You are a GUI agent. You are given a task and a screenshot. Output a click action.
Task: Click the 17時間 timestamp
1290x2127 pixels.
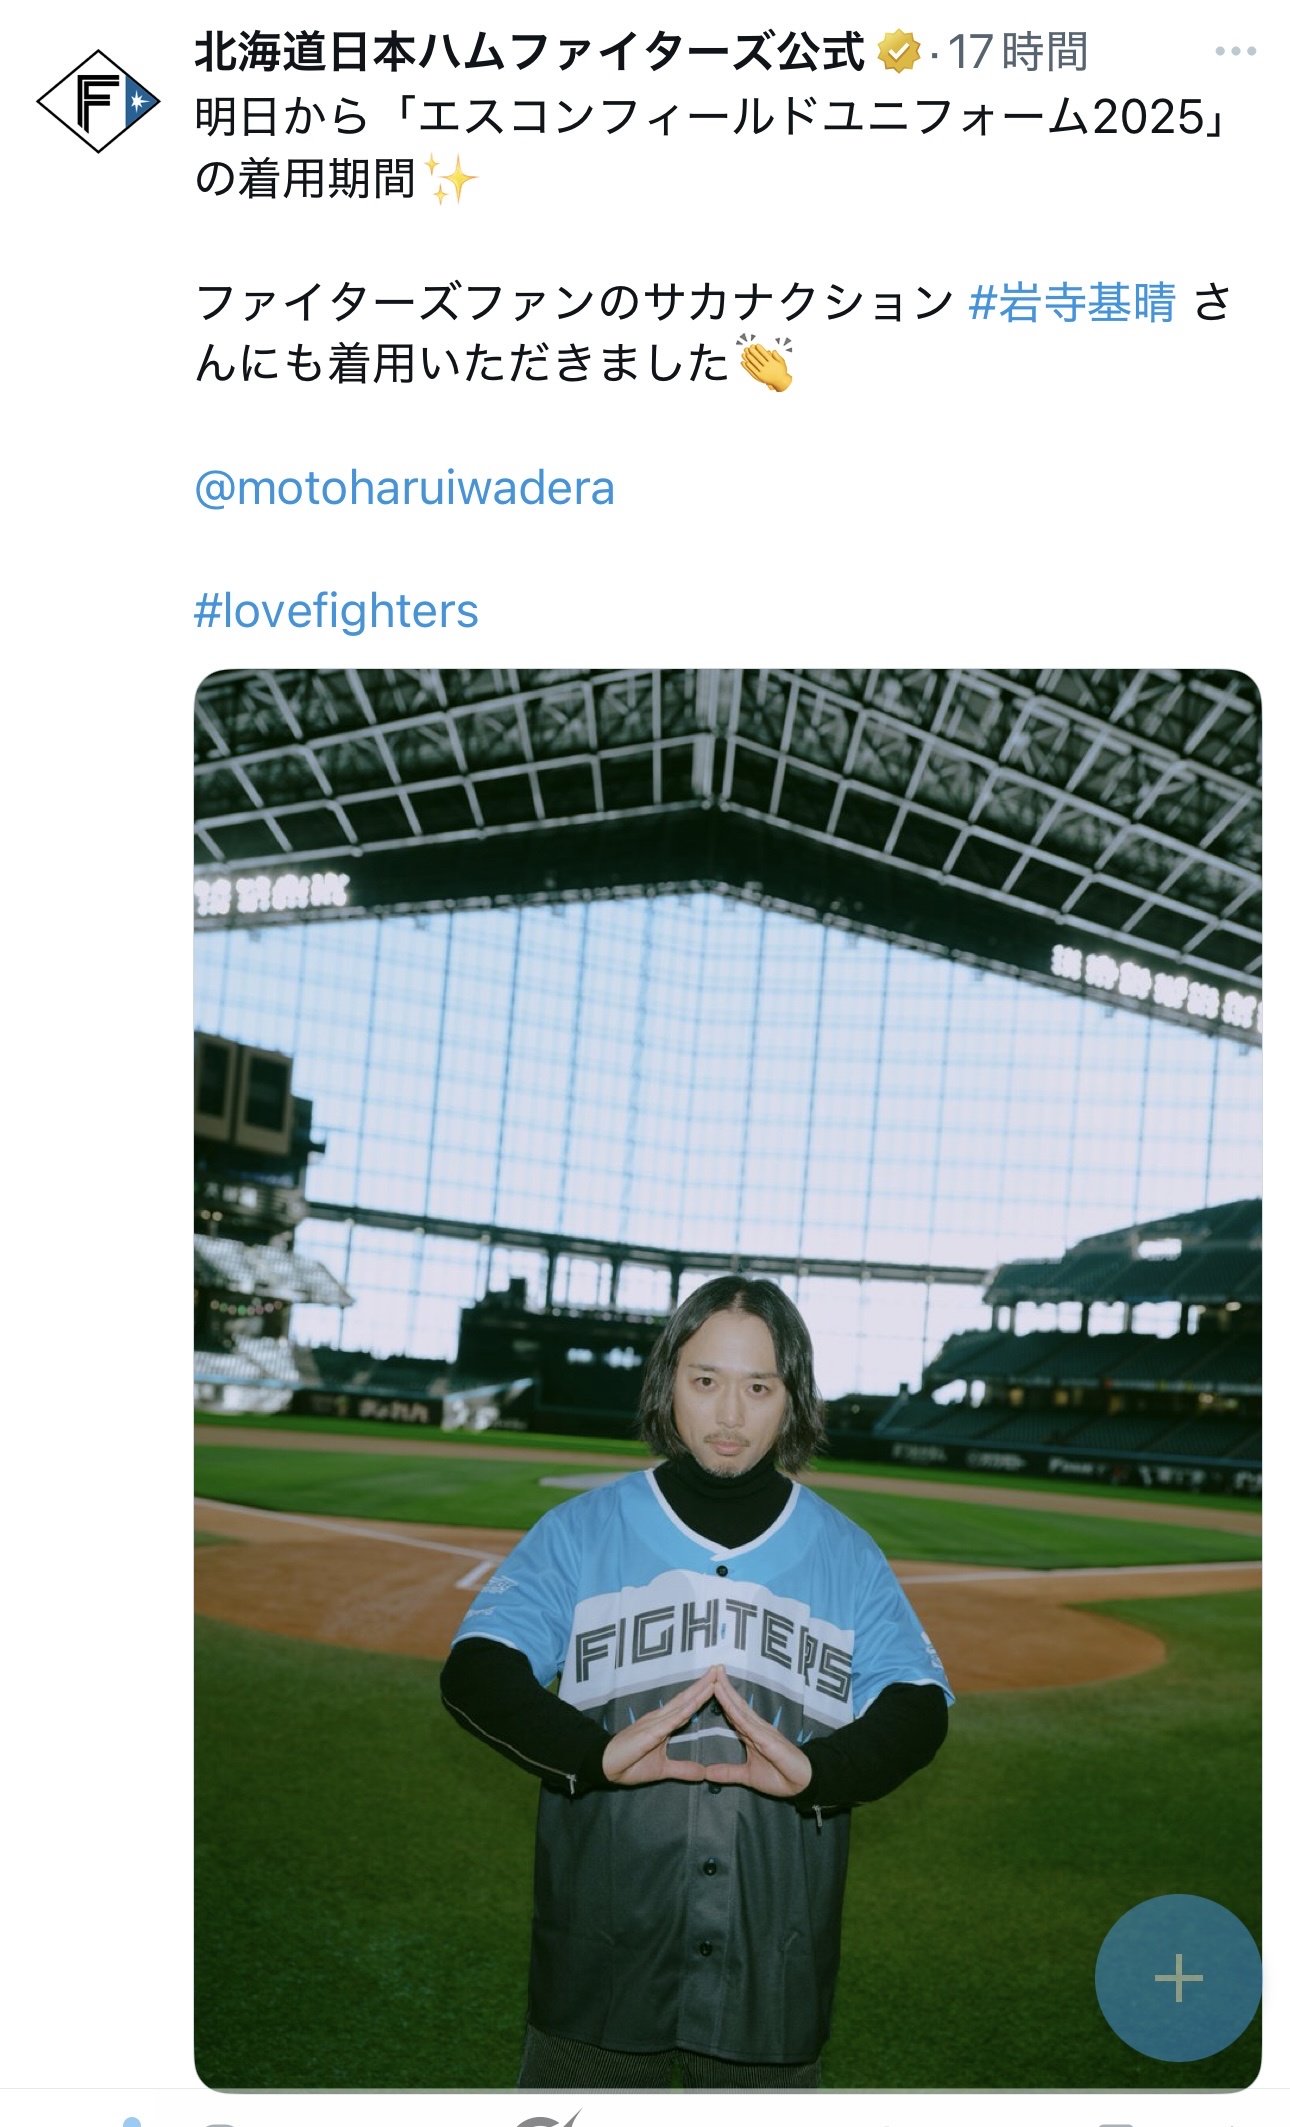click(1017, 52)
